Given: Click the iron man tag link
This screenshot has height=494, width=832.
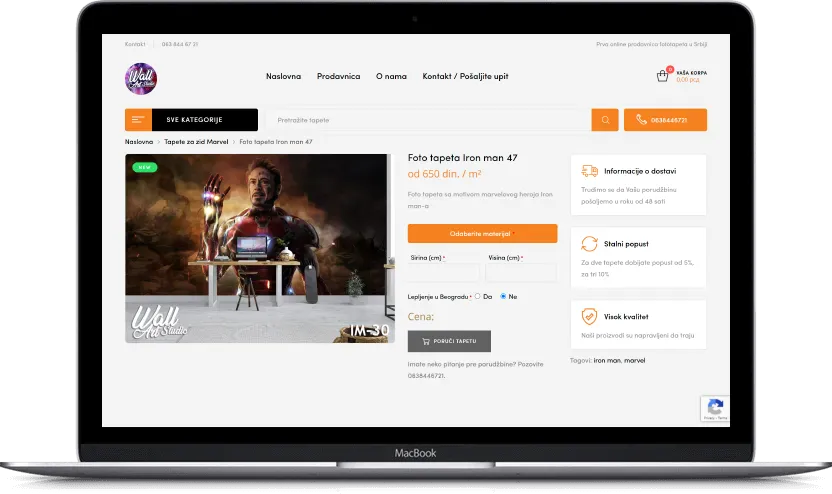Looking at the screenshot, I should point(607,360).
